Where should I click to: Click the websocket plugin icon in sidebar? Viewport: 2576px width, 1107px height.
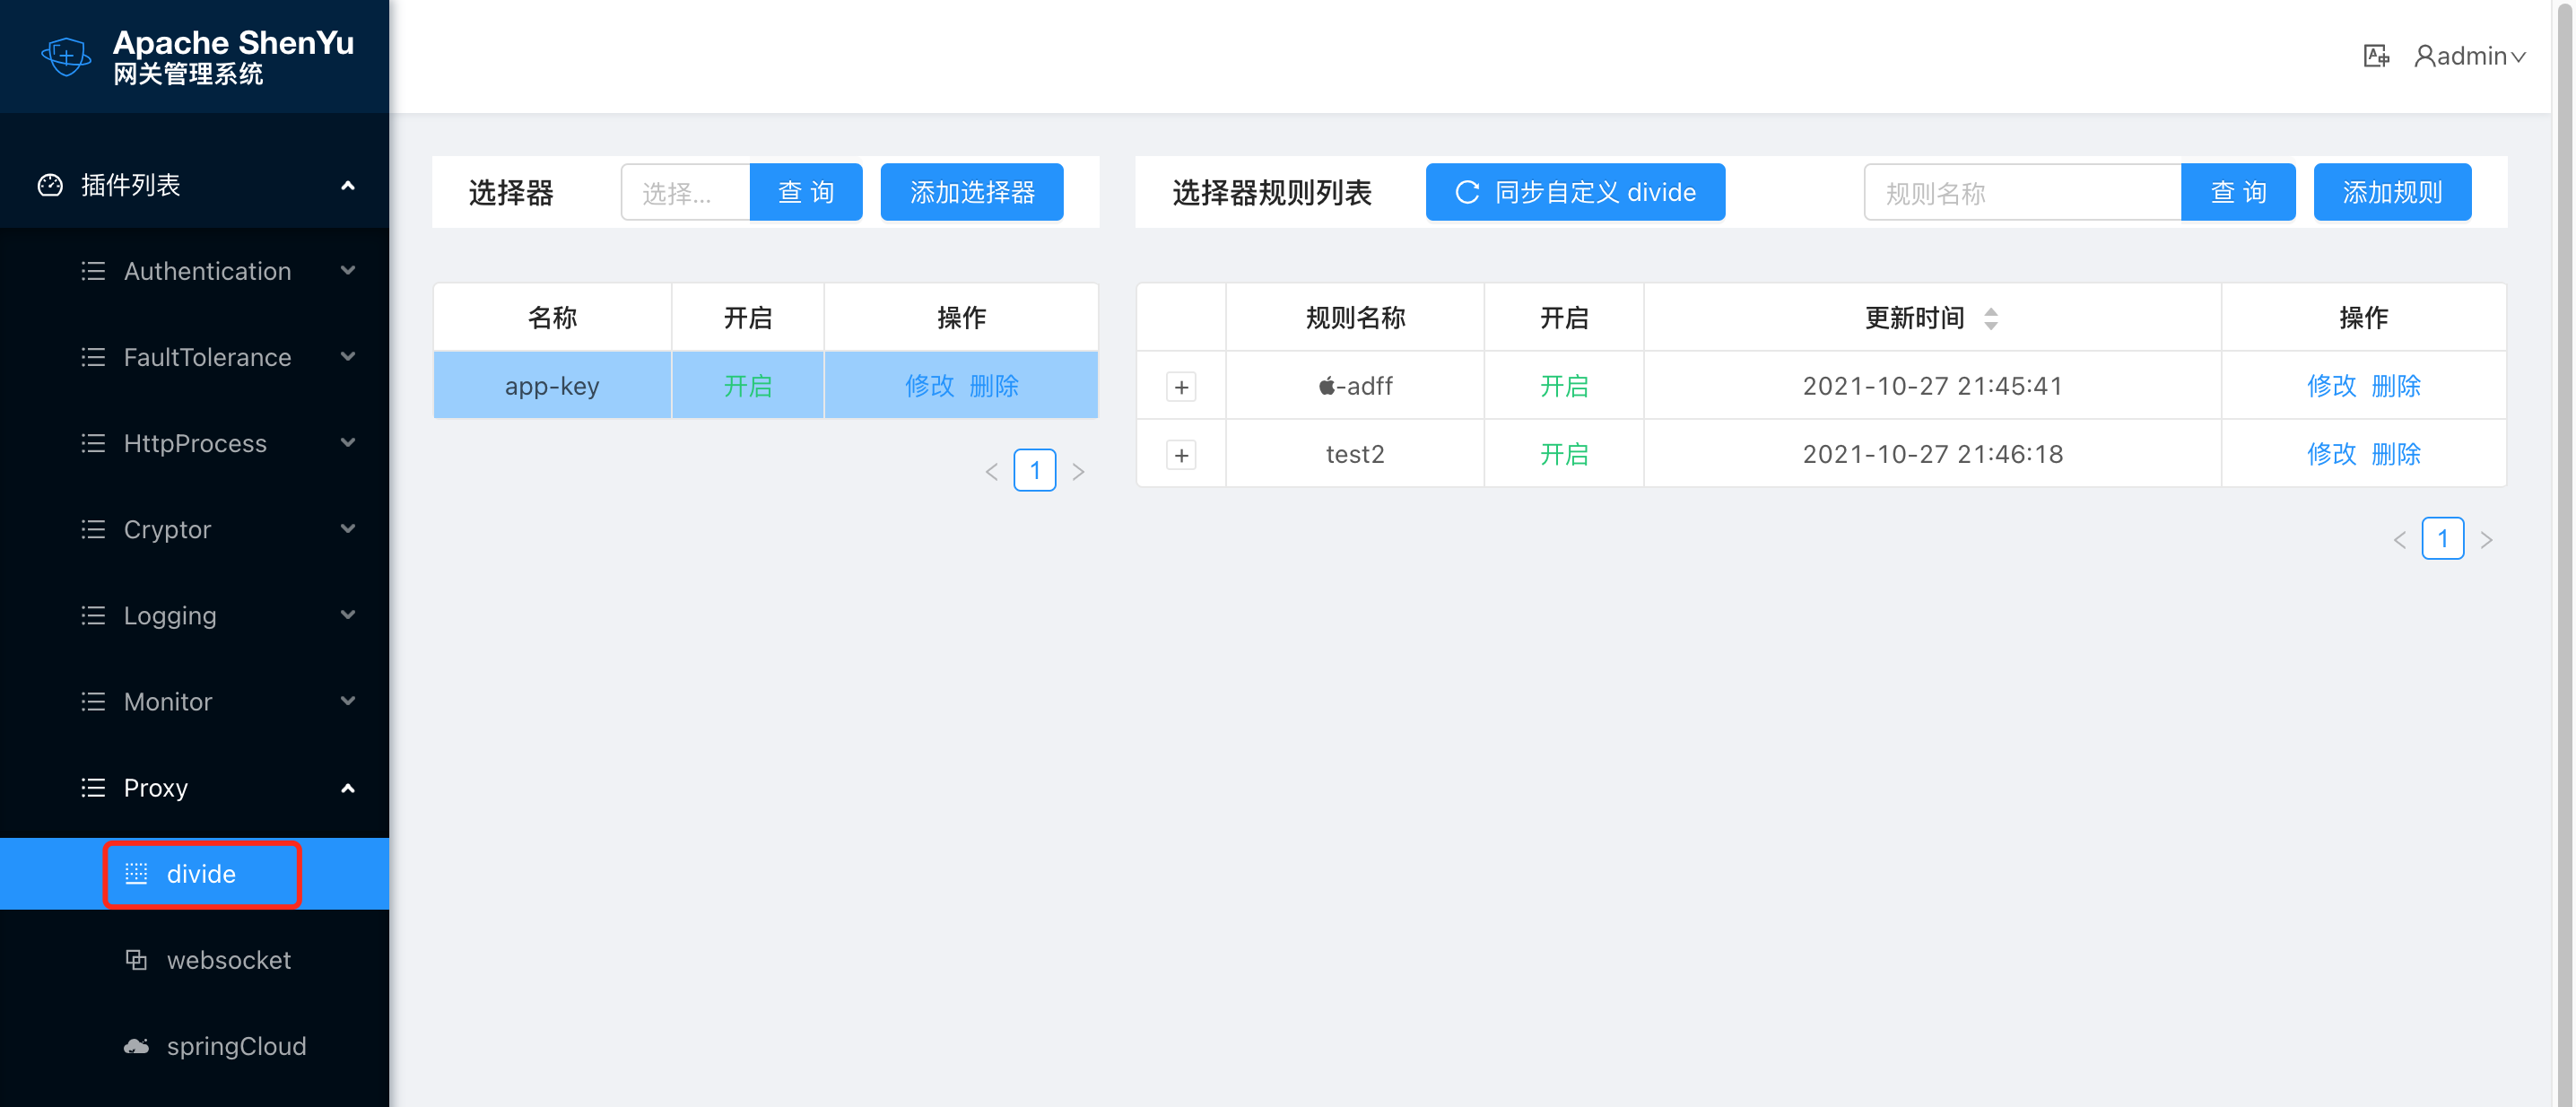tap(136, 960)
